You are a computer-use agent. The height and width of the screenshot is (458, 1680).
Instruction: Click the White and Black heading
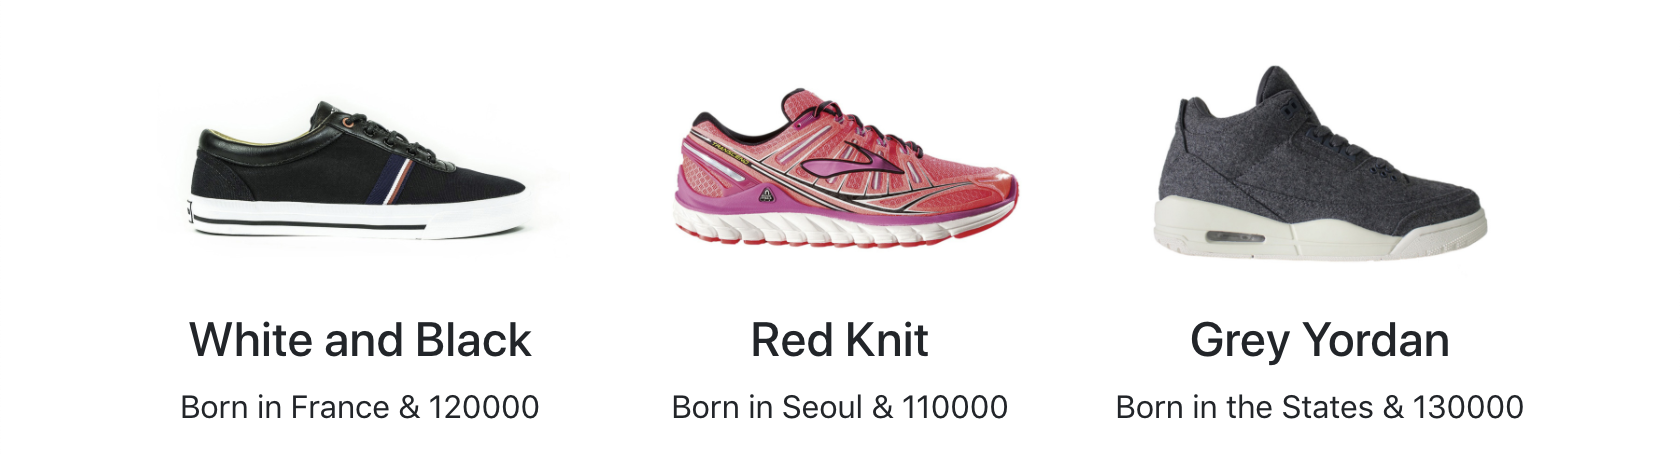click(360, 340)
